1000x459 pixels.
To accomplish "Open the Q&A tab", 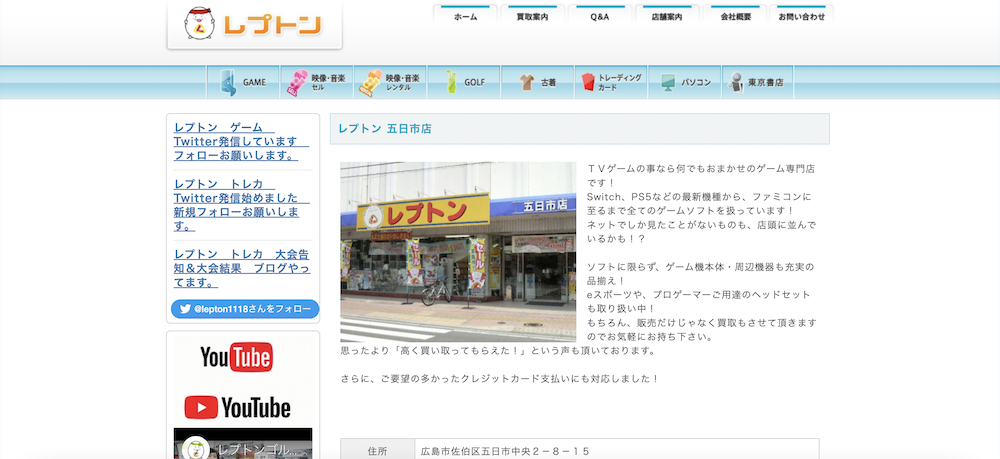I will 599,17.
